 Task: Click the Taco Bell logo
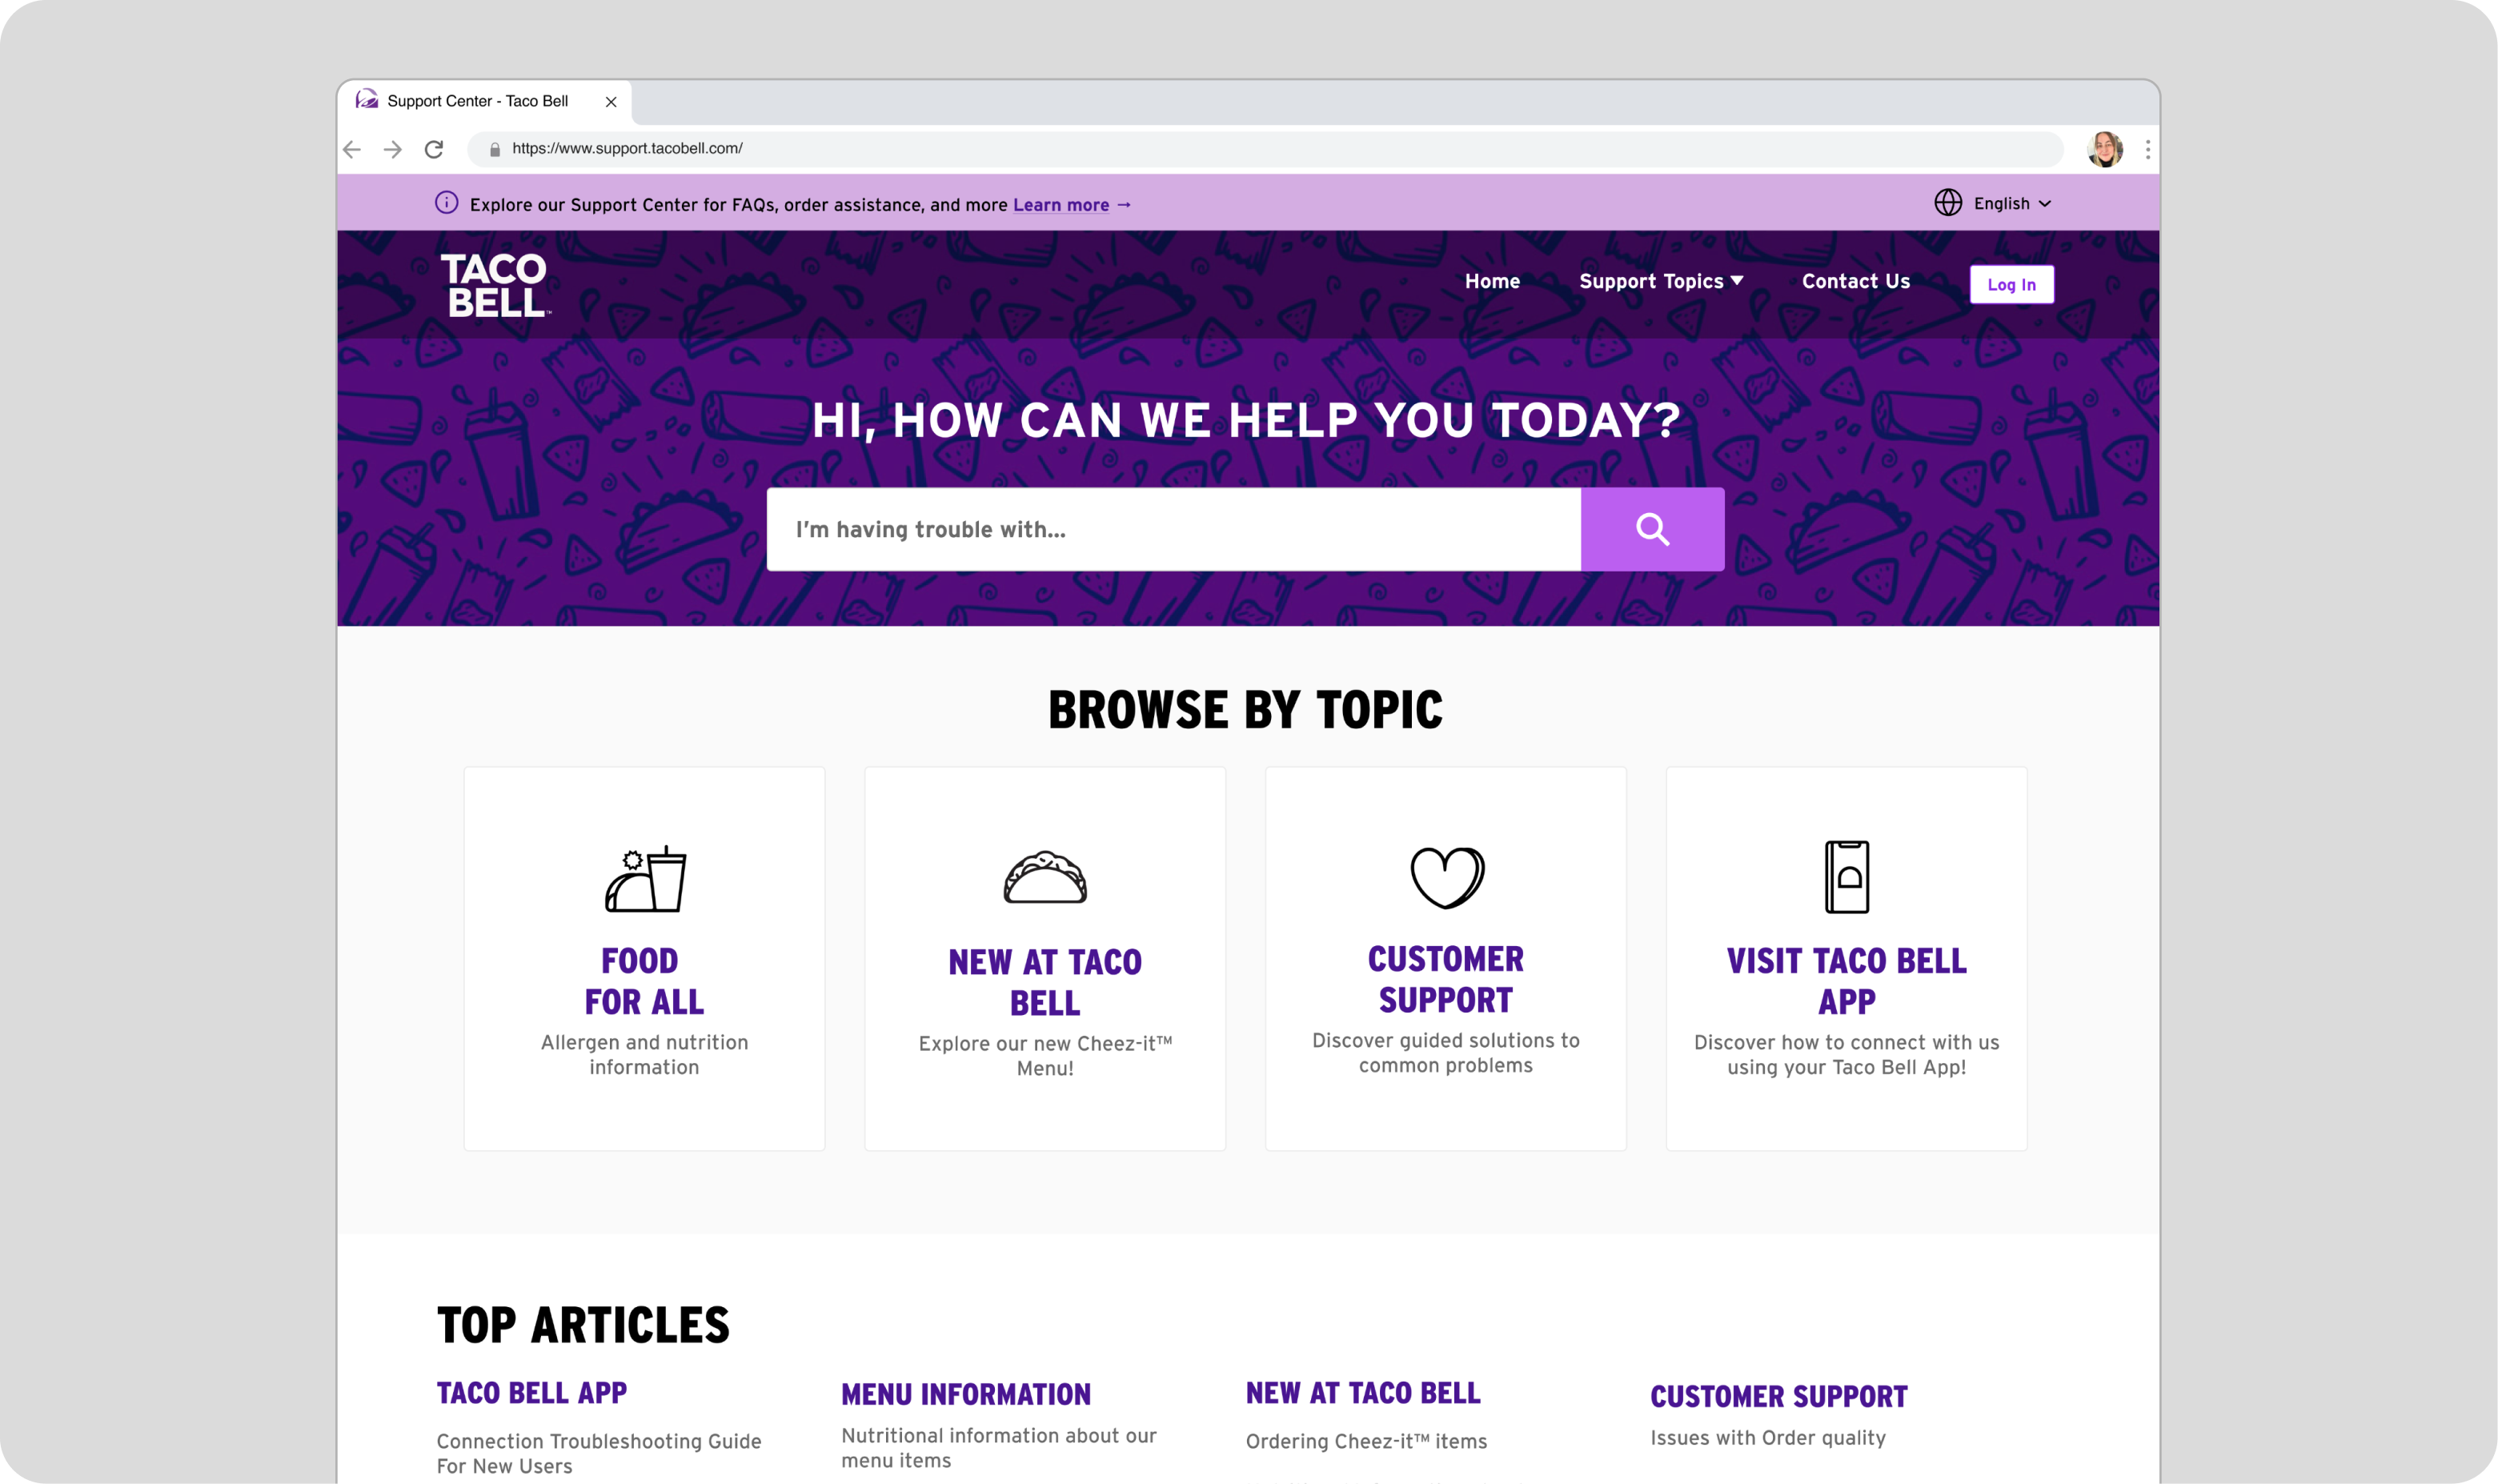click(494, 284)
